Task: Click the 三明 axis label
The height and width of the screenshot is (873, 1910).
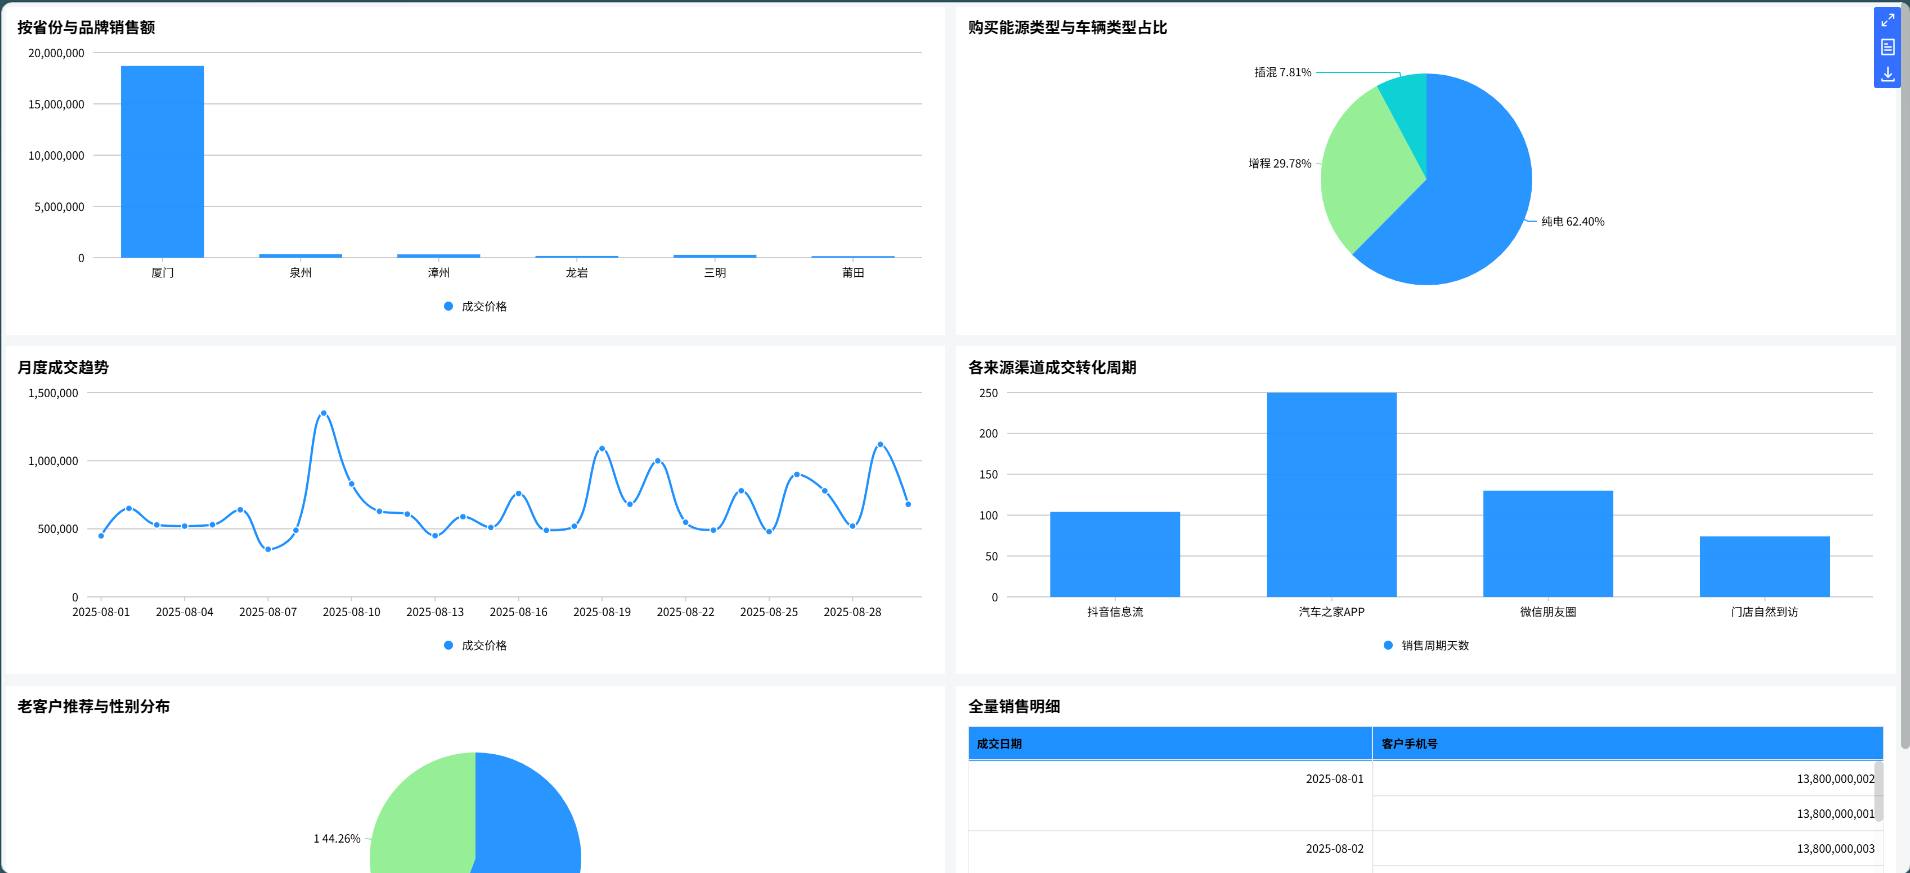Action: pyautogui.click(x=715, y=272)
